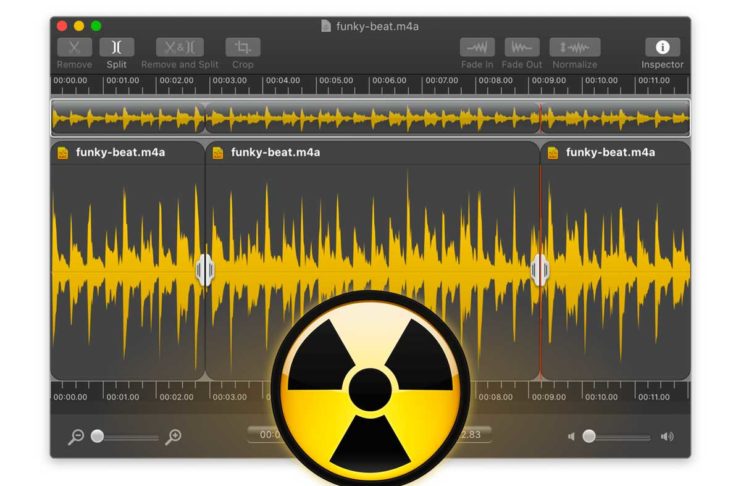741x486 pixels.
Task: Click the file icon of the last funky-beat.m4a segment
Action: [553, 153]
